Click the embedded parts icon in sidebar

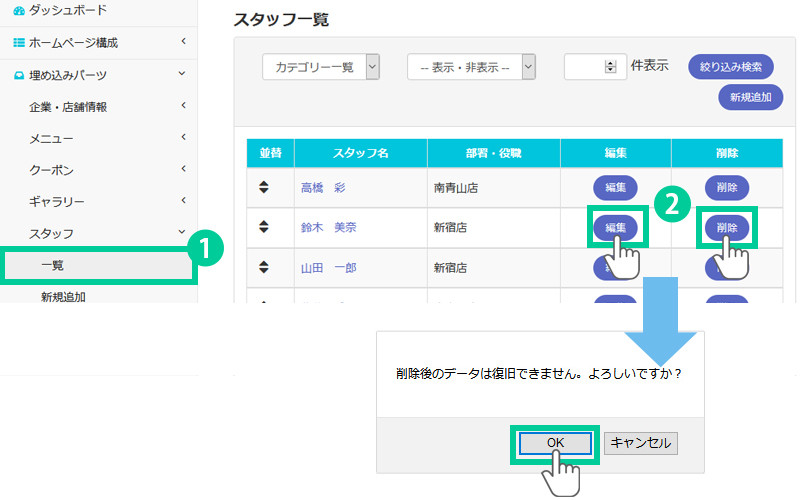click(x=19, y=75)
